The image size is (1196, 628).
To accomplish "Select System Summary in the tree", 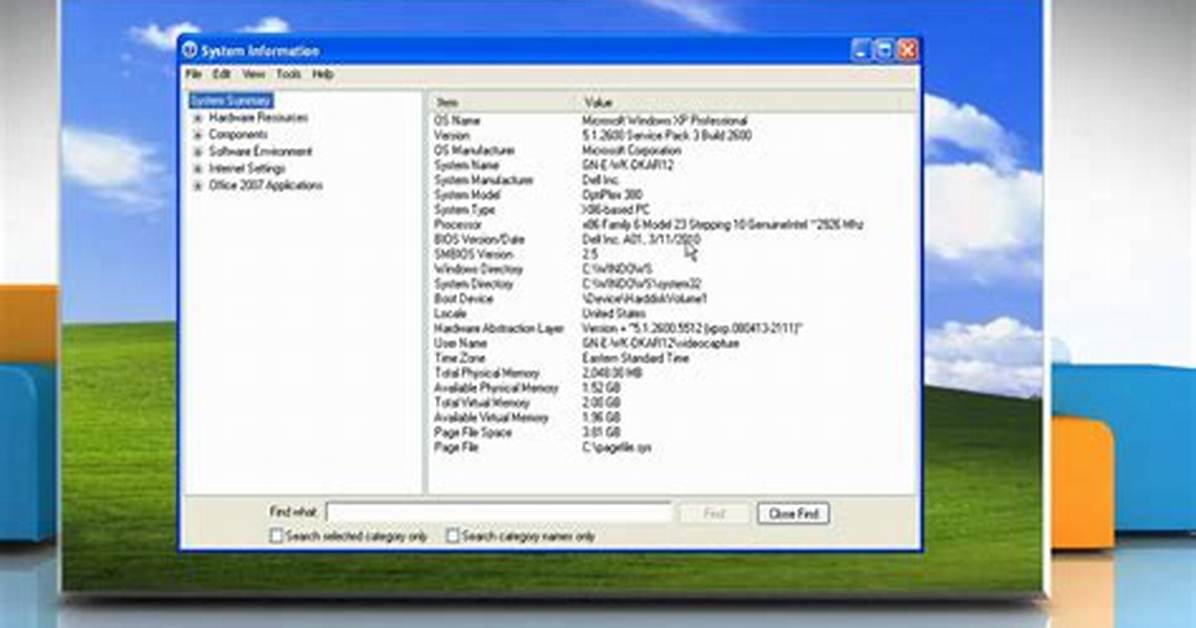I will [230, 101].
